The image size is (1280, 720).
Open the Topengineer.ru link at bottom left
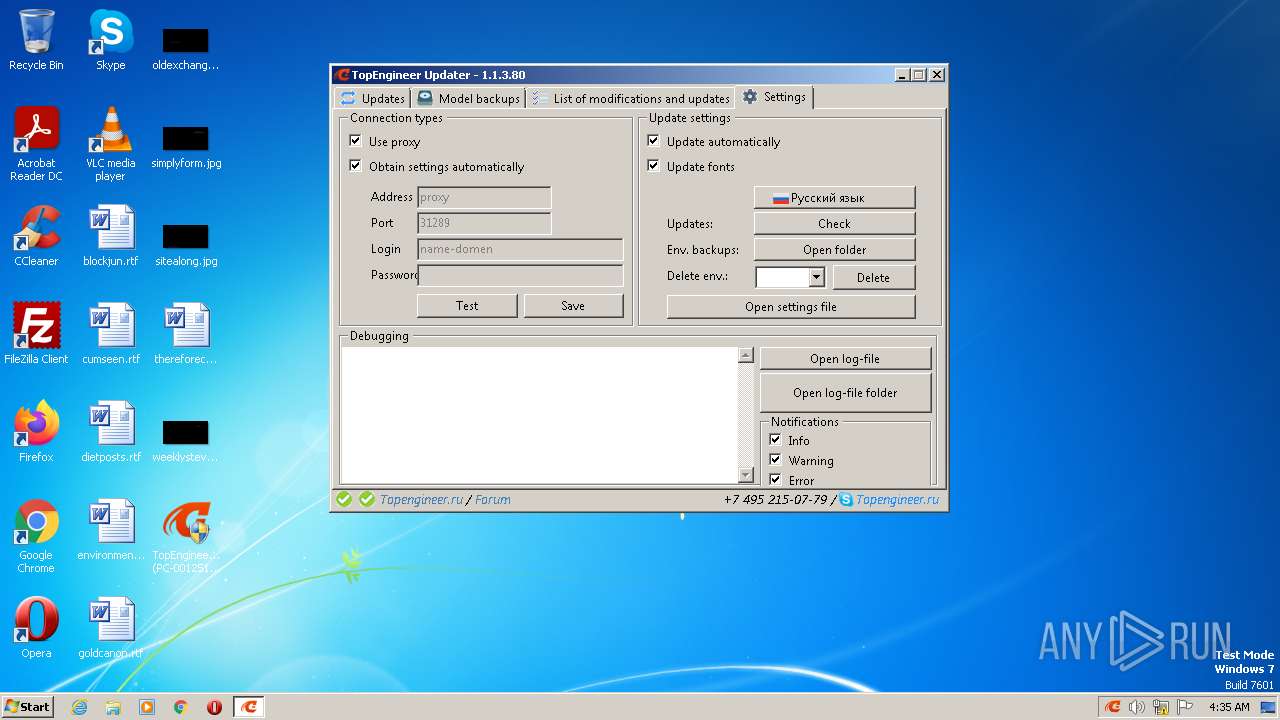[421, 499]
